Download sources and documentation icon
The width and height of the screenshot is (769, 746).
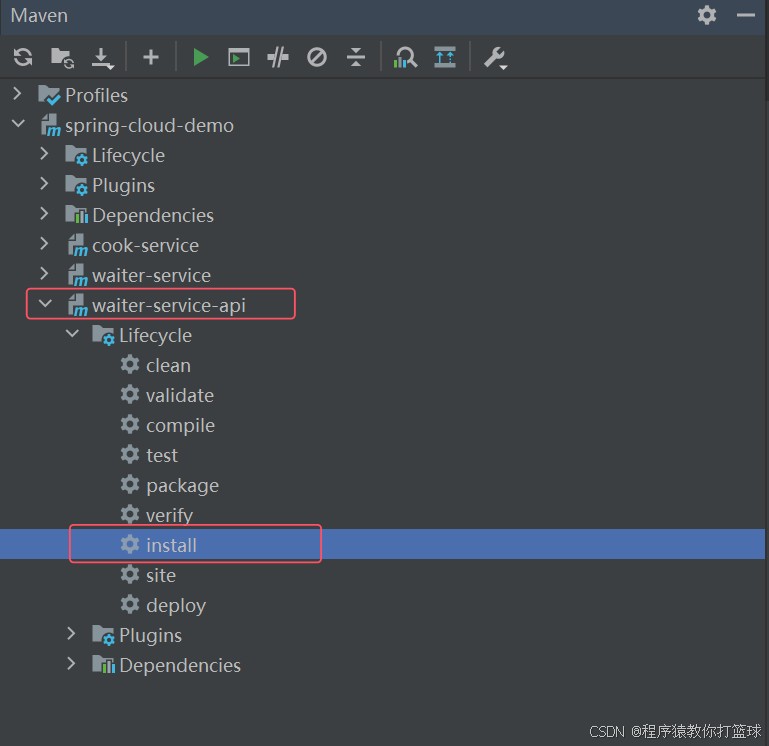[102, 58]
